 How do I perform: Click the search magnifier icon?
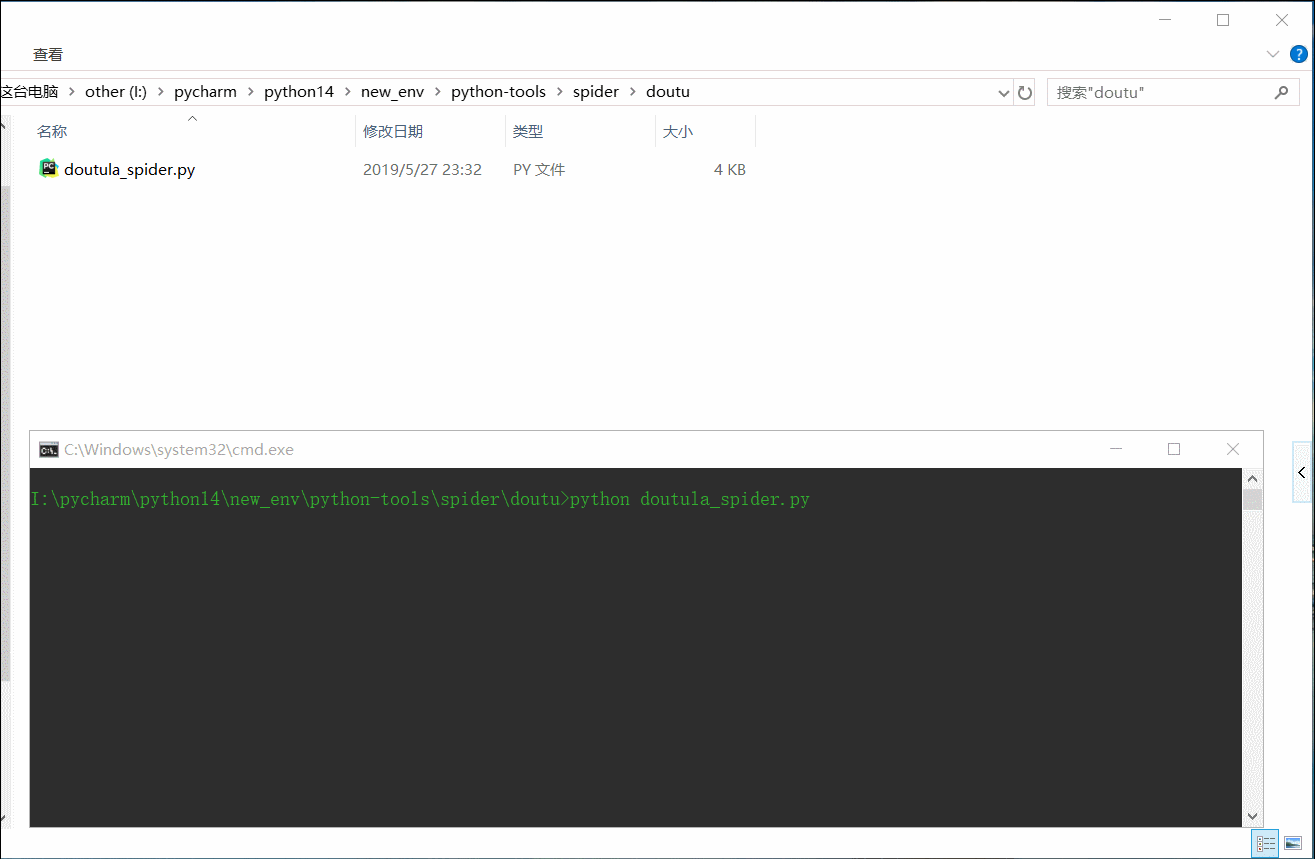(x=1281, y=92)
